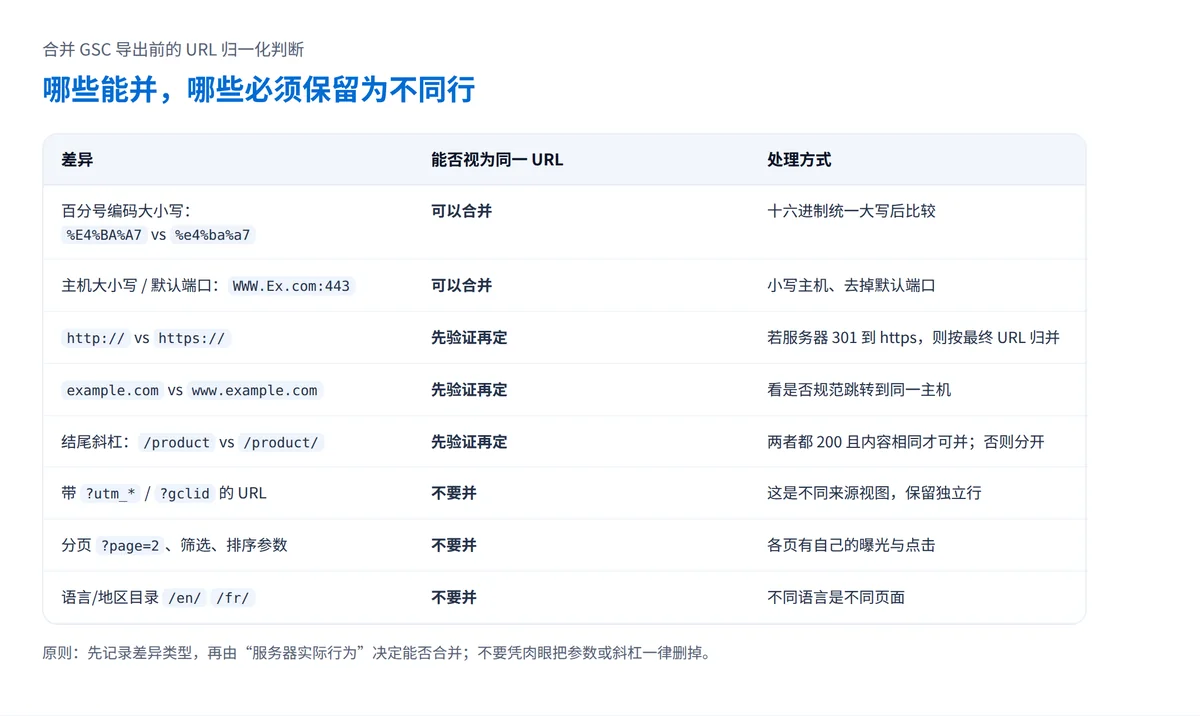The height and width of the screenshot is (716, 1200).
Task: Click the column header 差异
Action: click(77, 159)
